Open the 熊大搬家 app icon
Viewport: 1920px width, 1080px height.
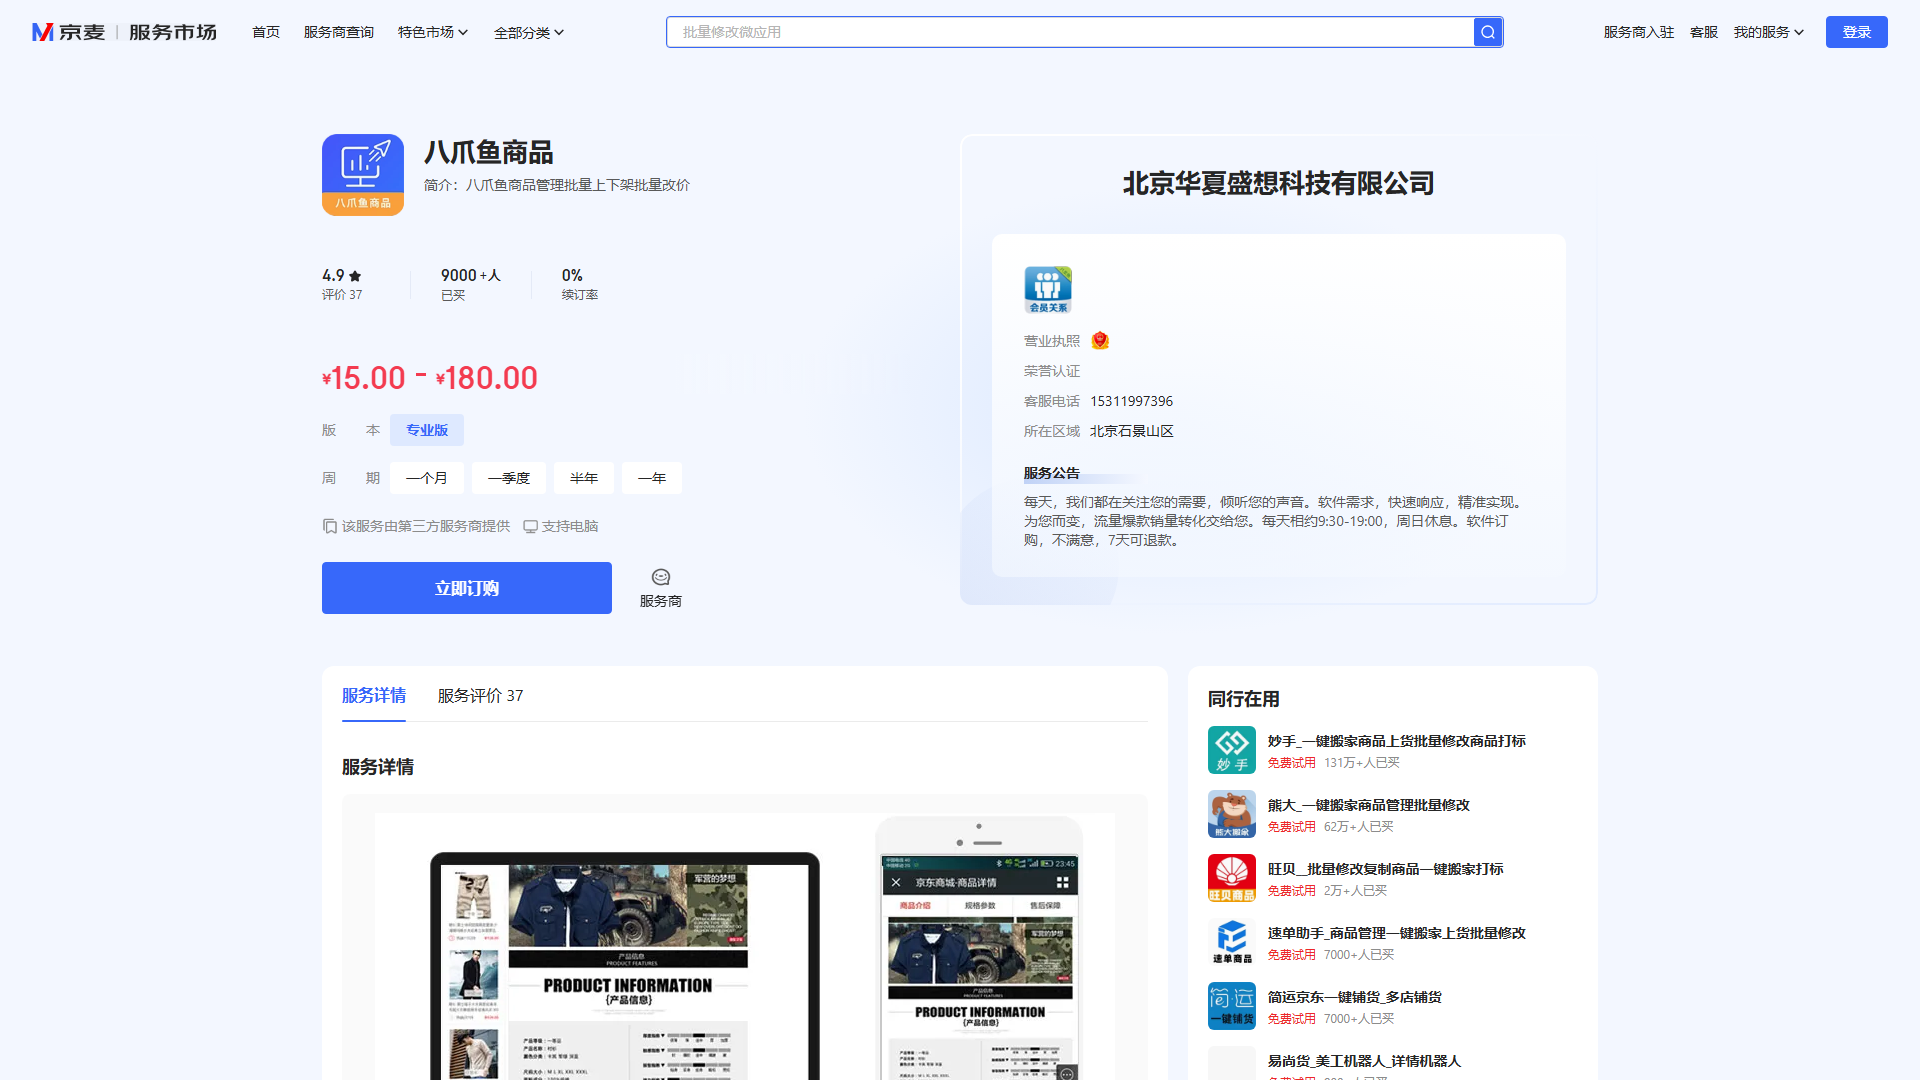1232,814
